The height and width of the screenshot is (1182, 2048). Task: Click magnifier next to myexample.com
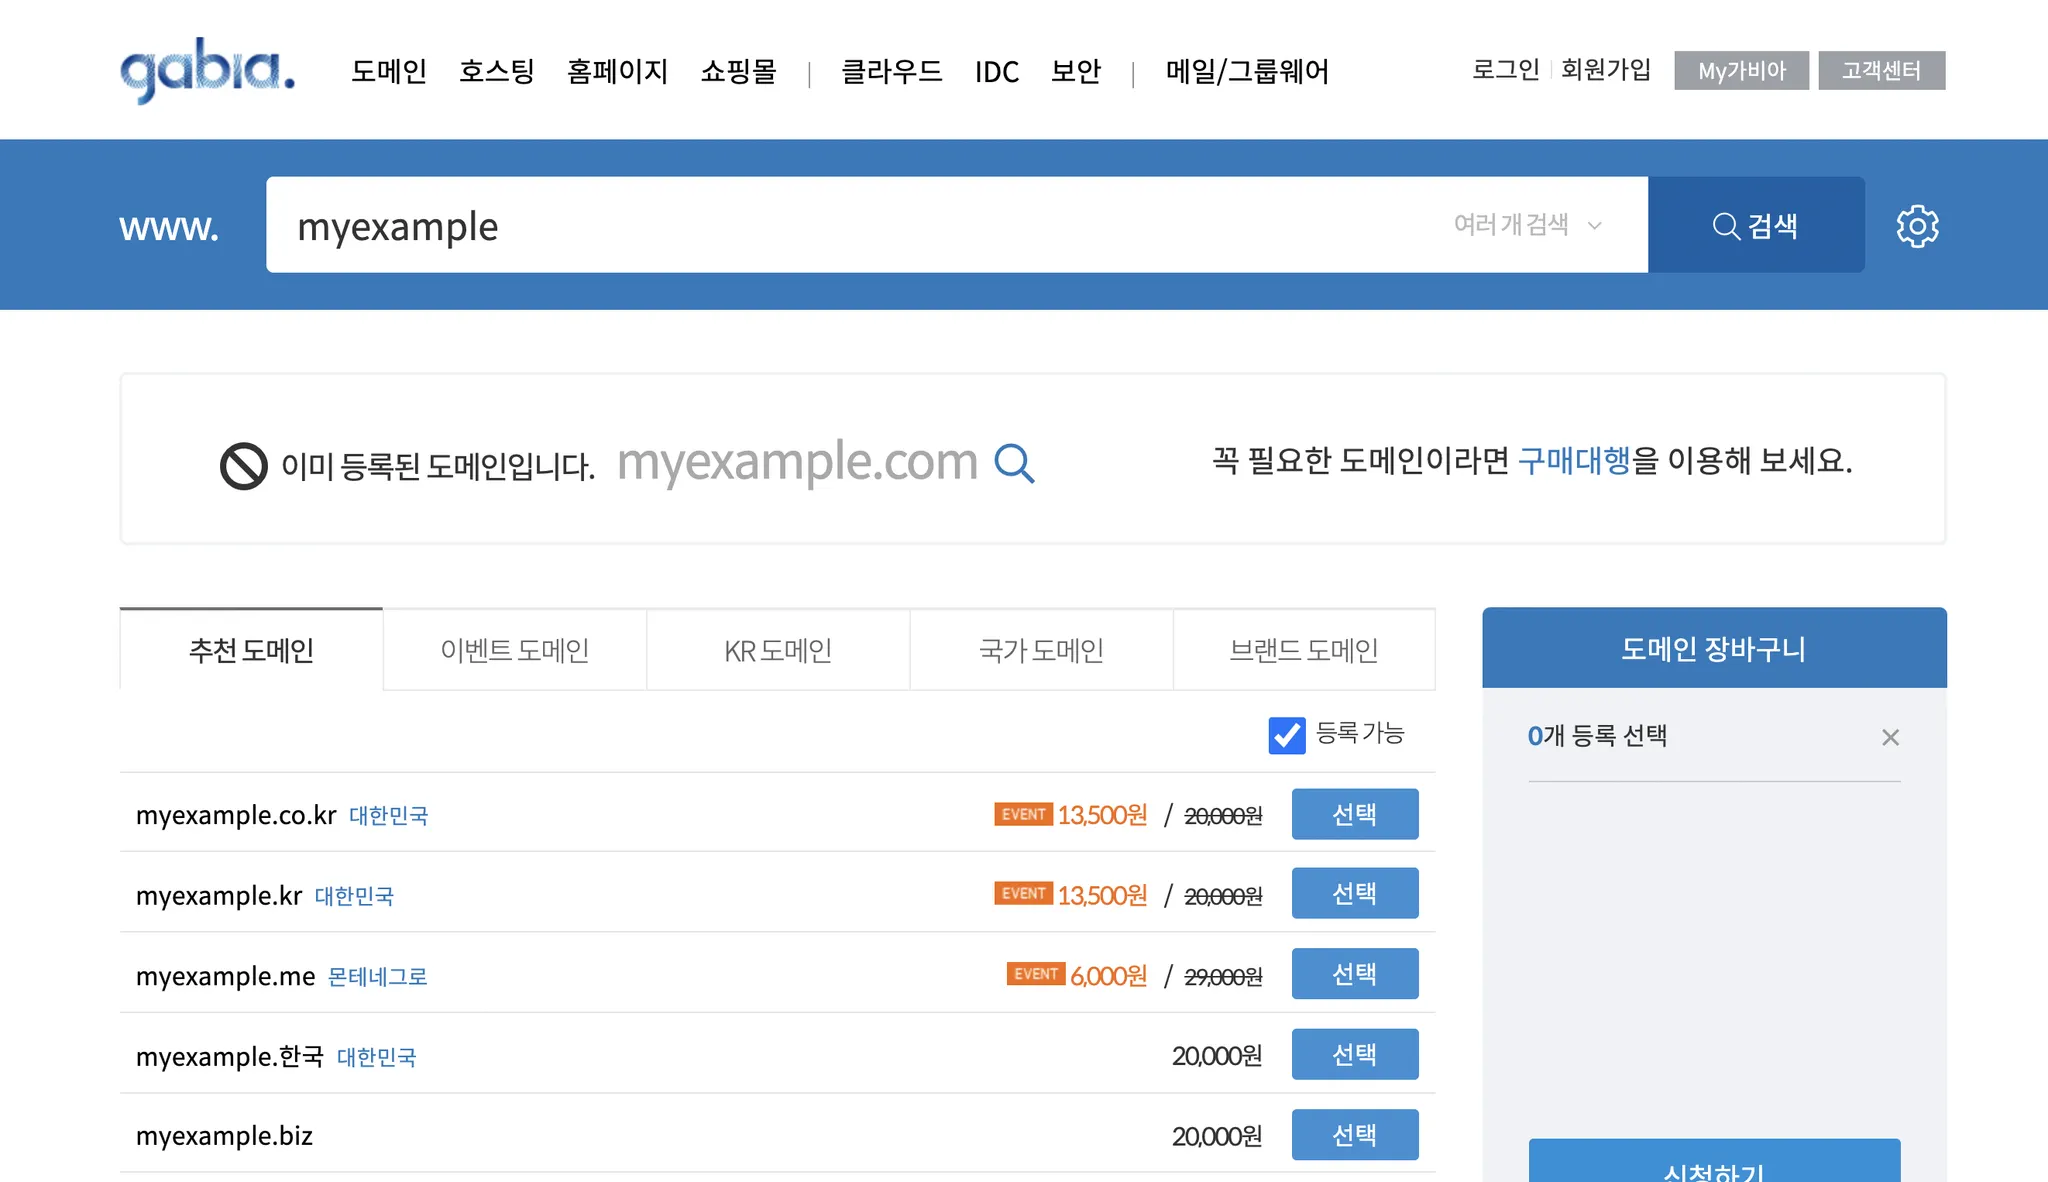1014,463
